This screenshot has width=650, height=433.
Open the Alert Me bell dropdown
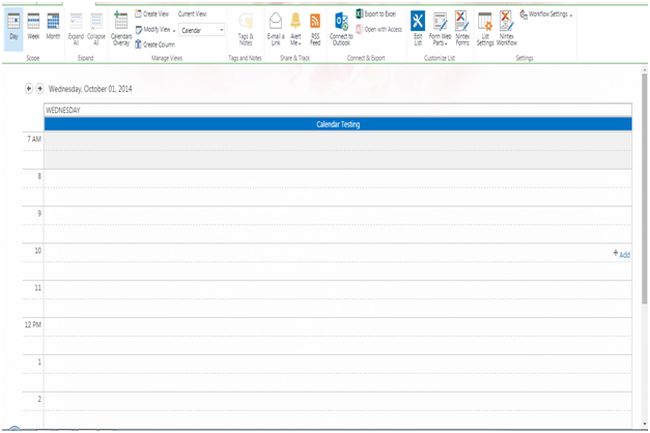click(296, 29)
